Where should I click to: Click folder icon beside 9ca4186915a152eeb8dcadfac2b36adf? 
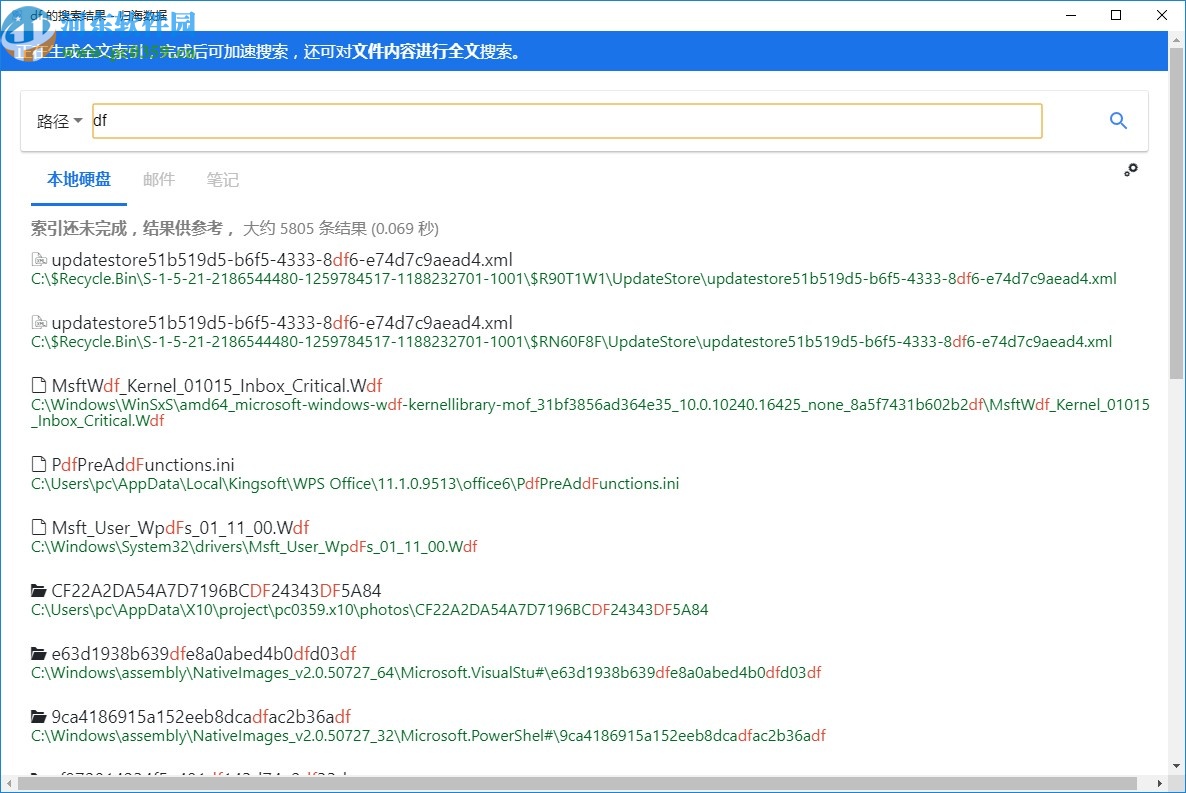click(39, 716)
